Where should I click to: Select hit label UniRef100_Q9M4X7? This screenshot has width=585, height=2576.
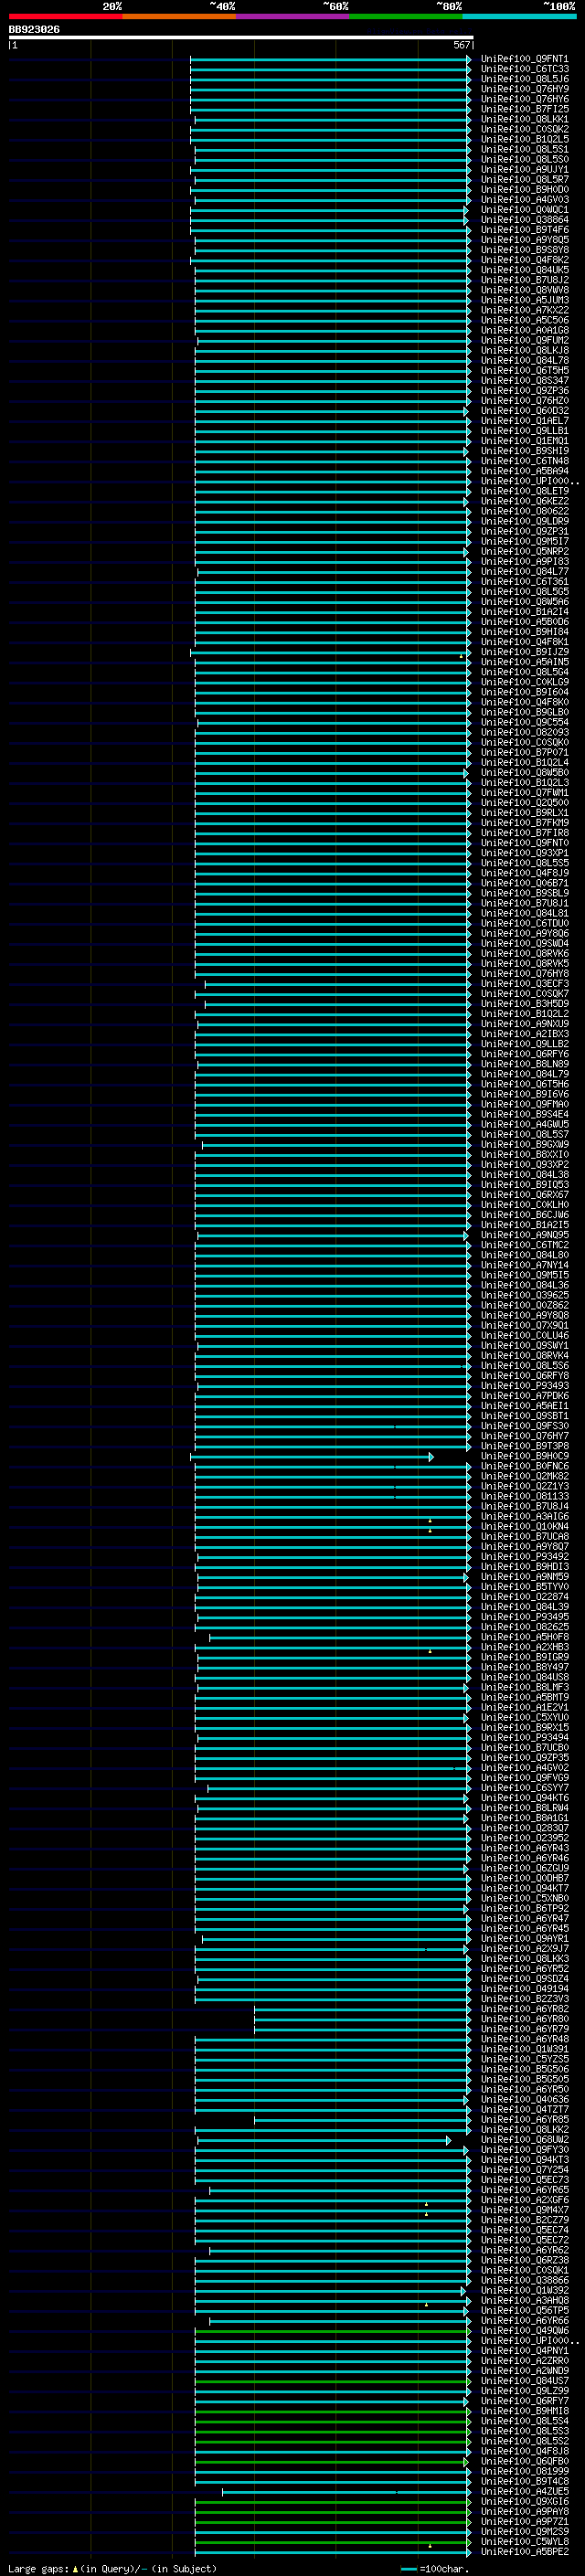[524, 2210]
